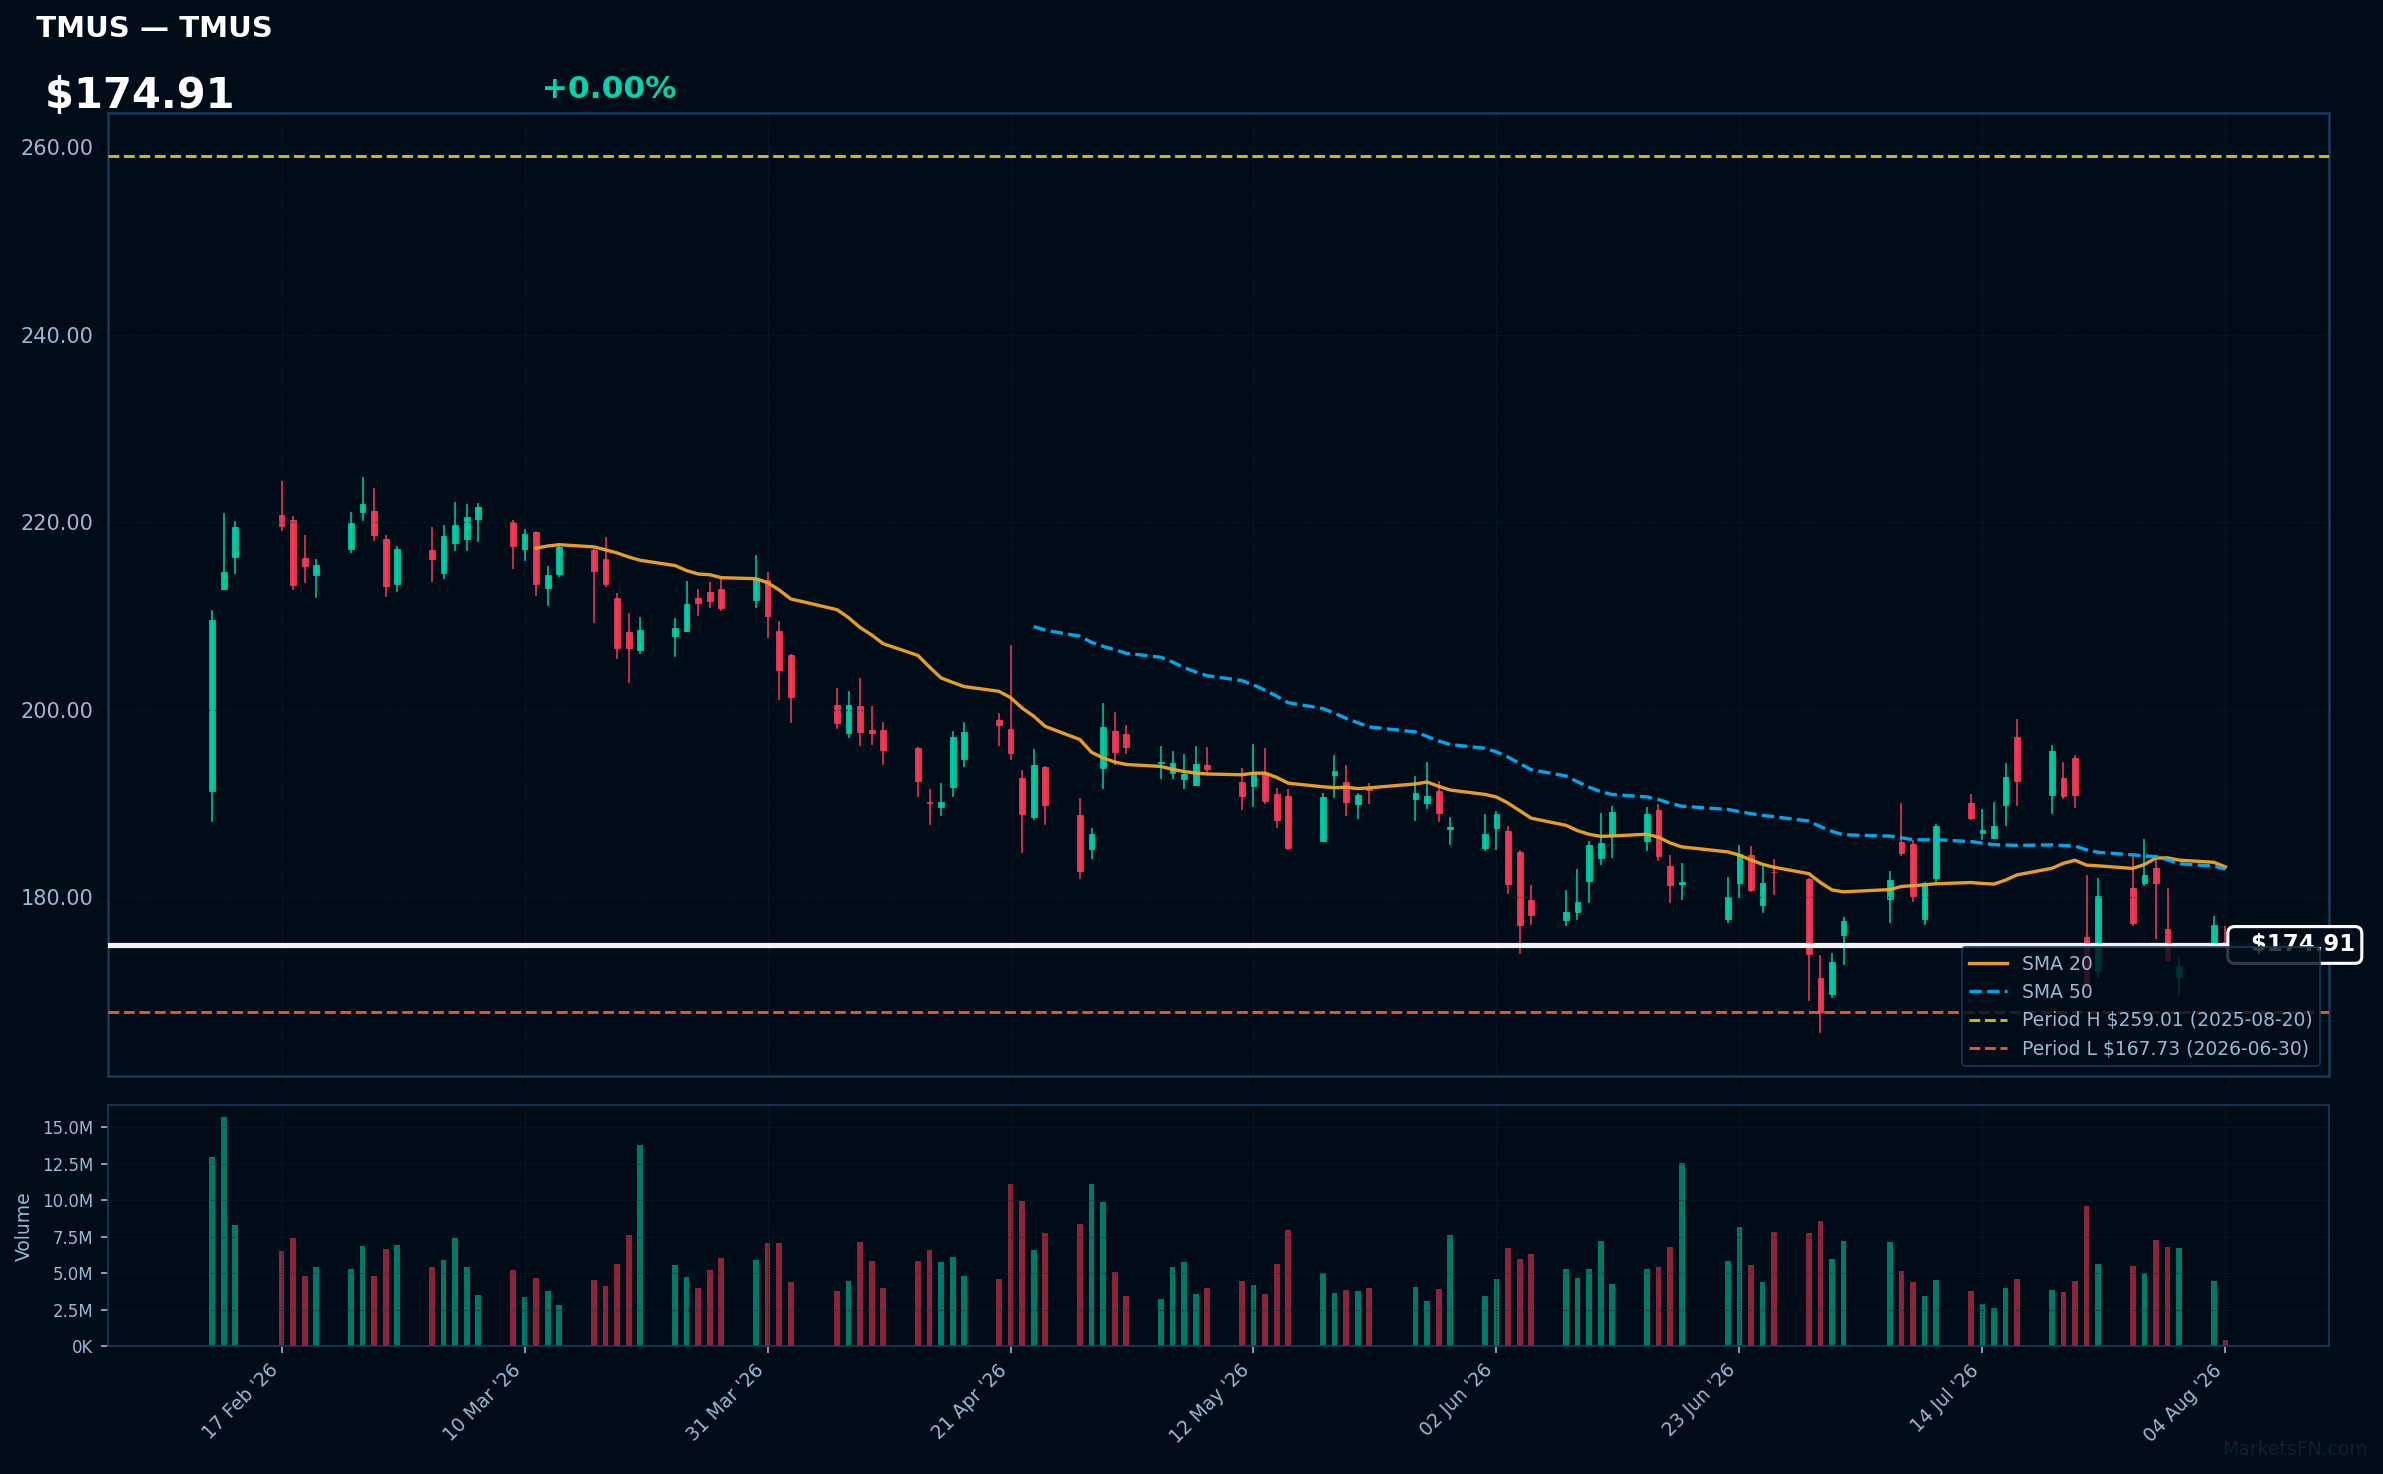Click the TMUS — TMUS chart title
The width and height of the screenshot is (2383, 1474).
tap(154, 27)
